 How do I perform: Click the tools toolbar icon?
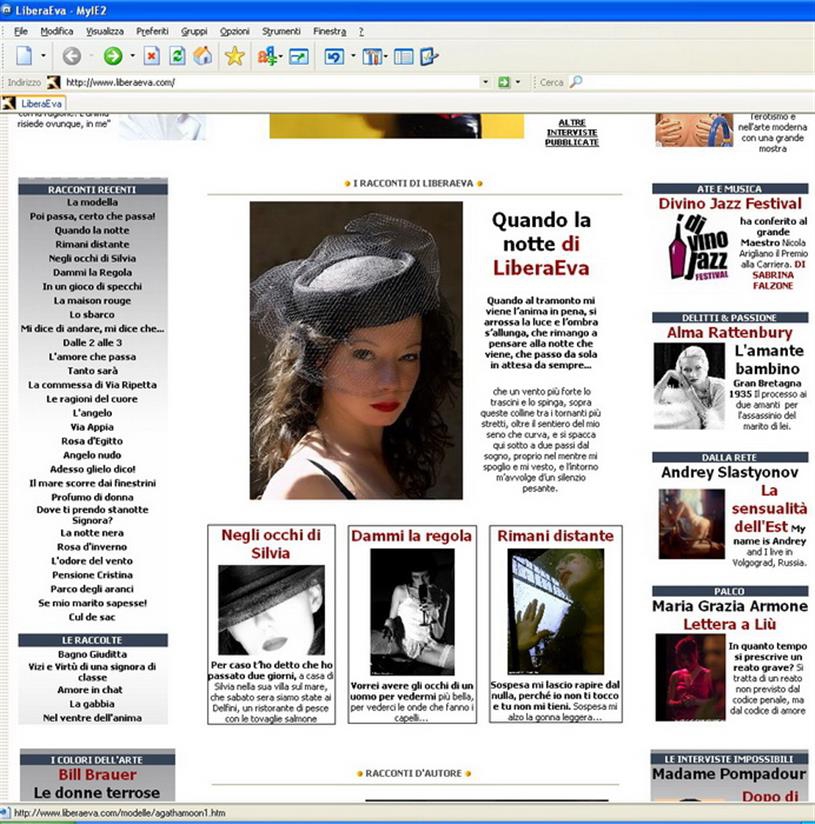pos(372,56)
